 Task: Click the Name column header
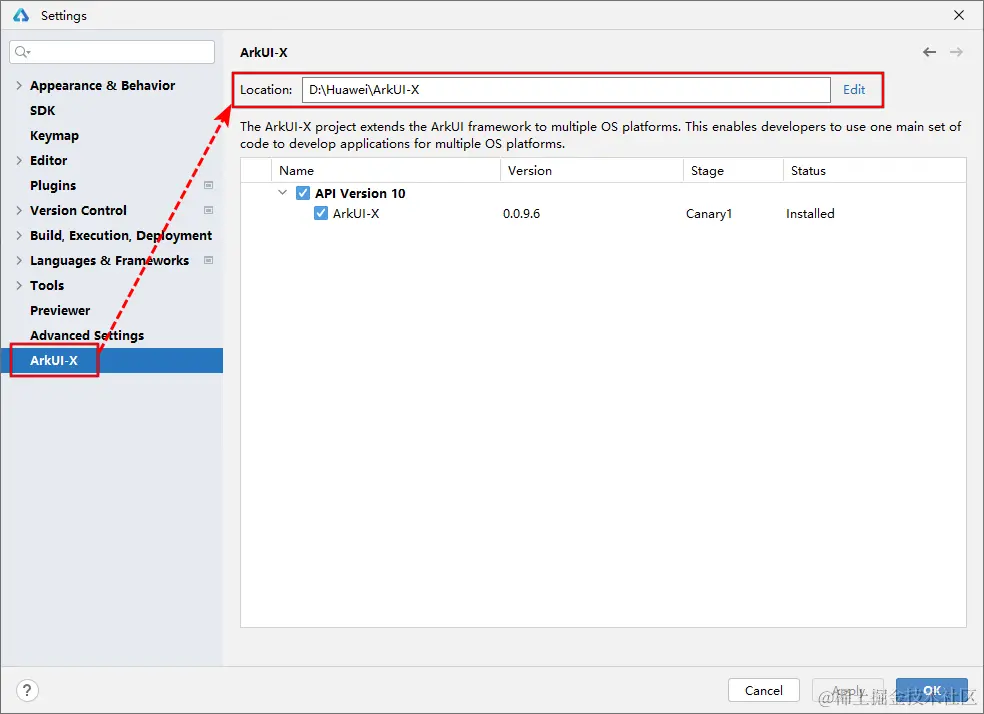pyautogui.click(x=386, y=171)
